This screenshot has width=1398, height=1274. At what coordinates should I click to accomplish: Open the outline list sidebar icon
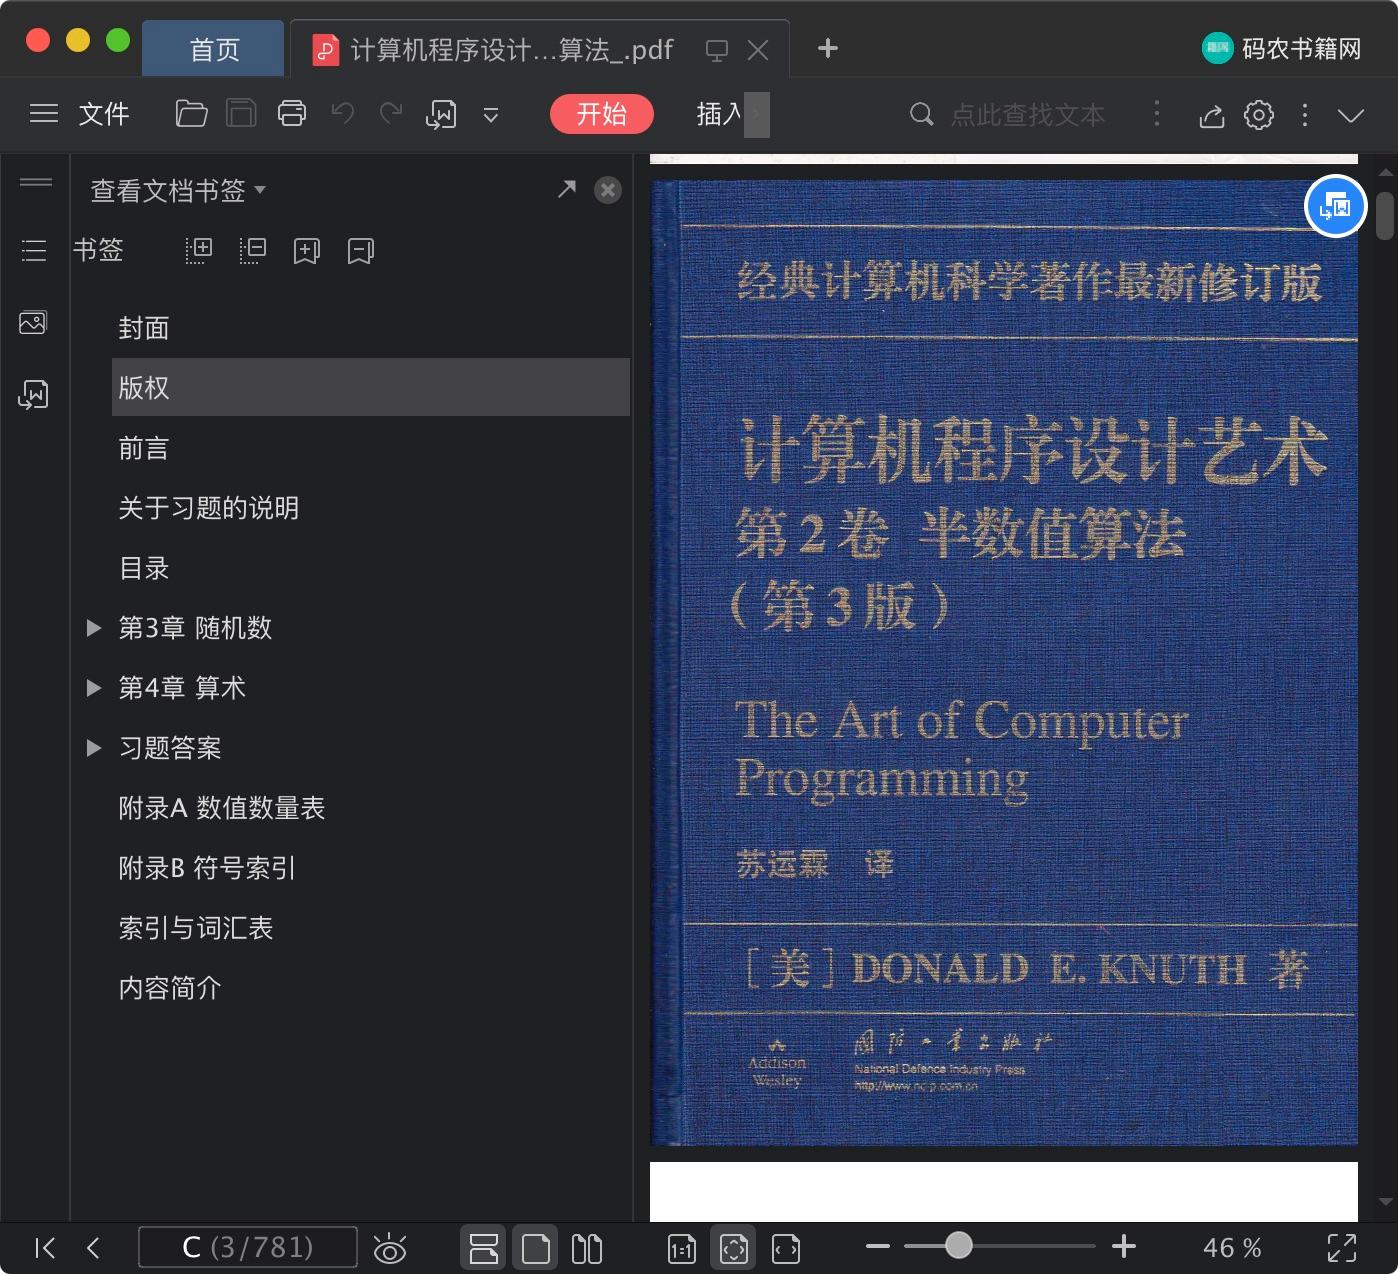pyautogui.click(x=34, y=250)
